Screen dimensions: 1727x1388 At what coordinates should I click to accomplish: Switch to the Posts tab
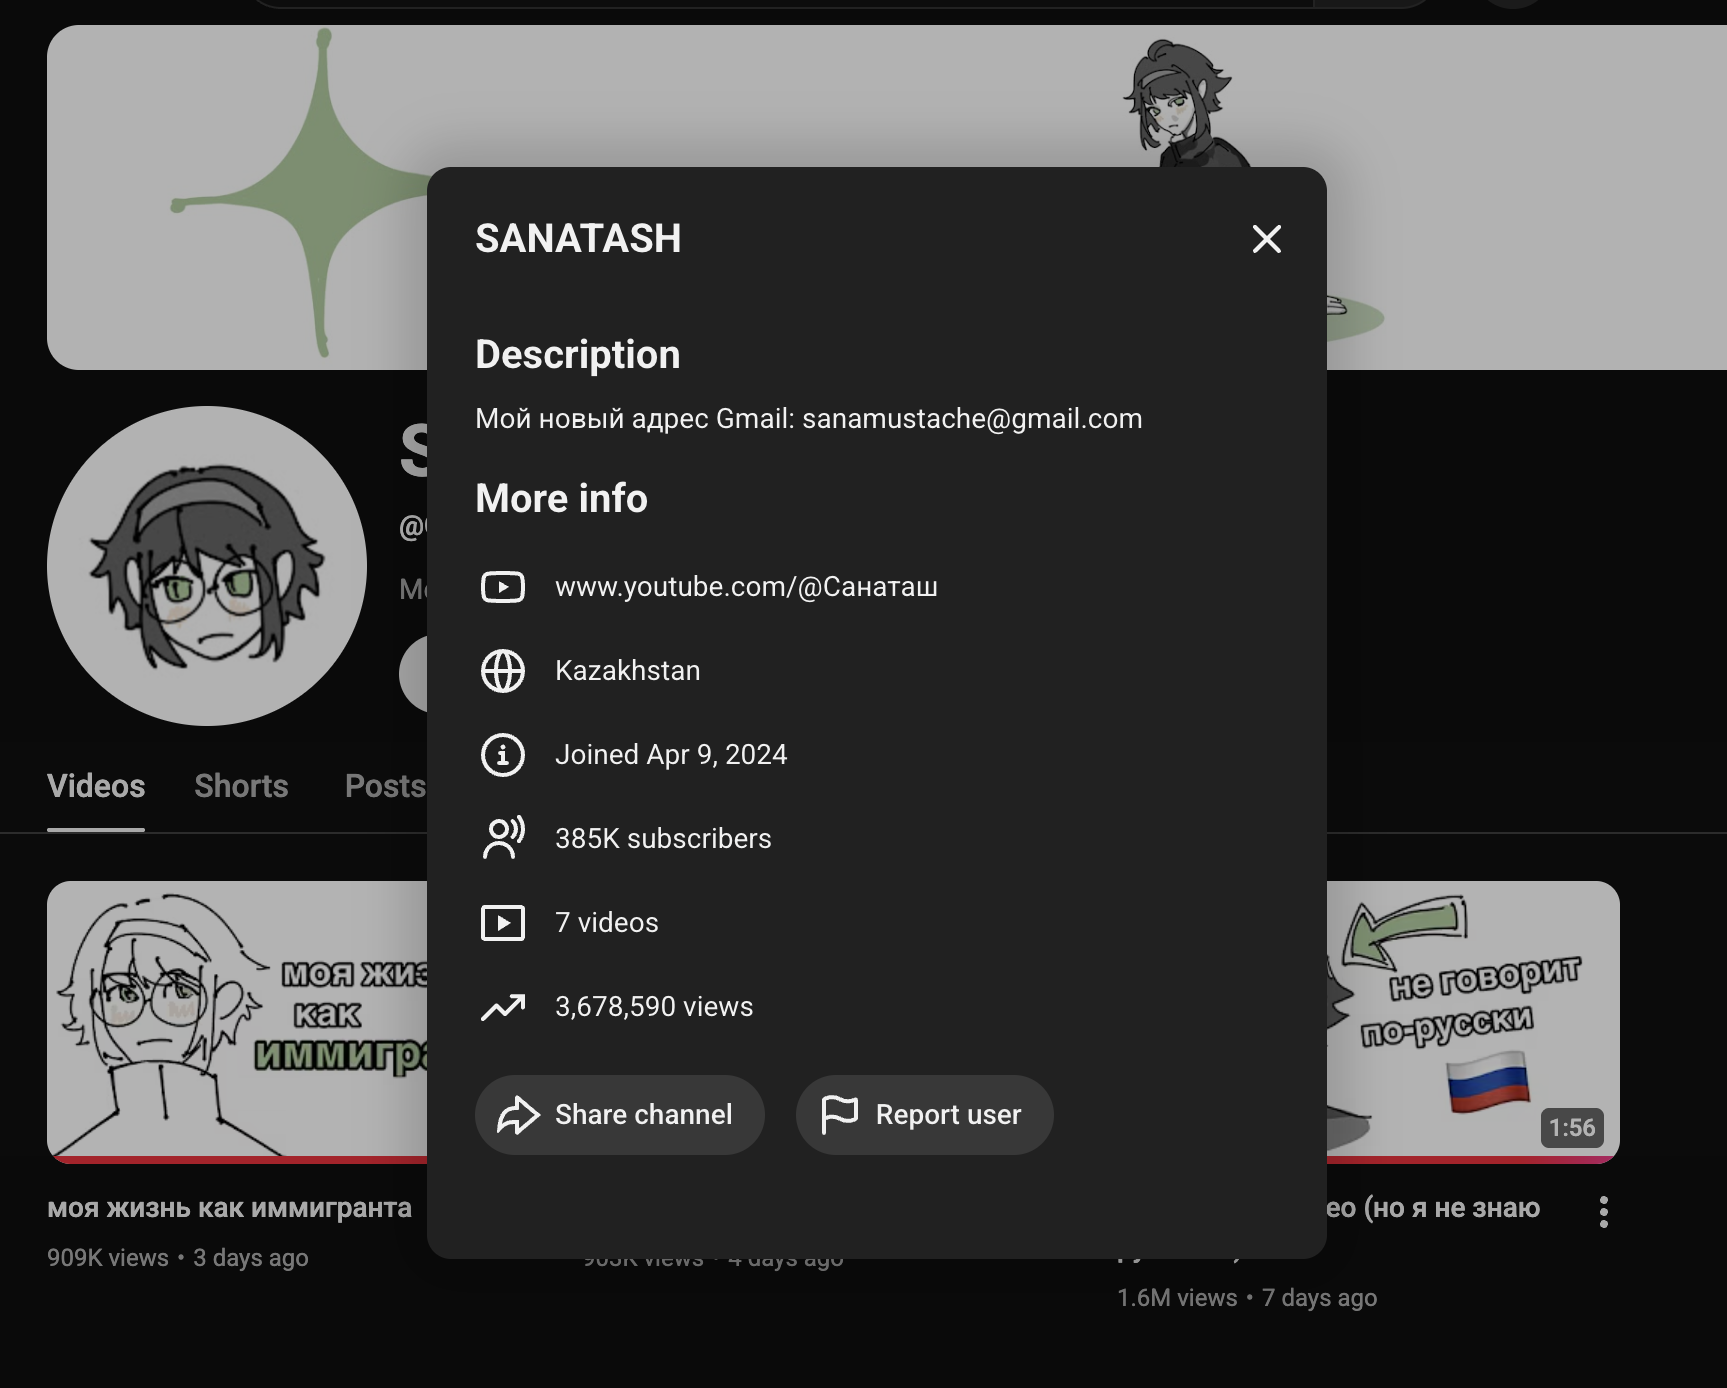(x=385, y=787)
